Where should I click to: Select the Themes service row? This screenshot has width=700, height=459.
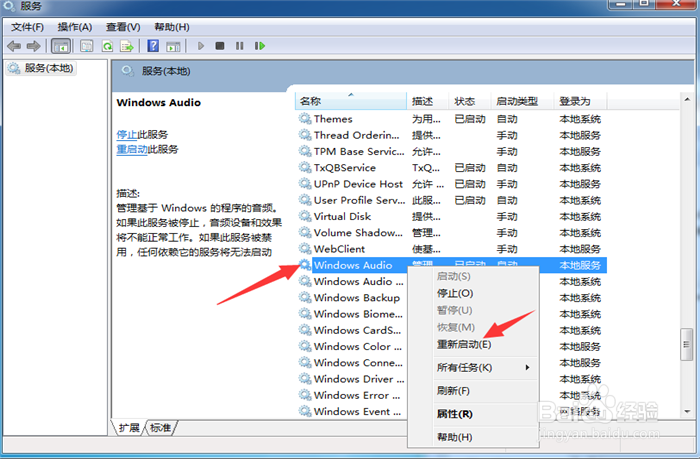pyautogui.click(x=451, y=119)
